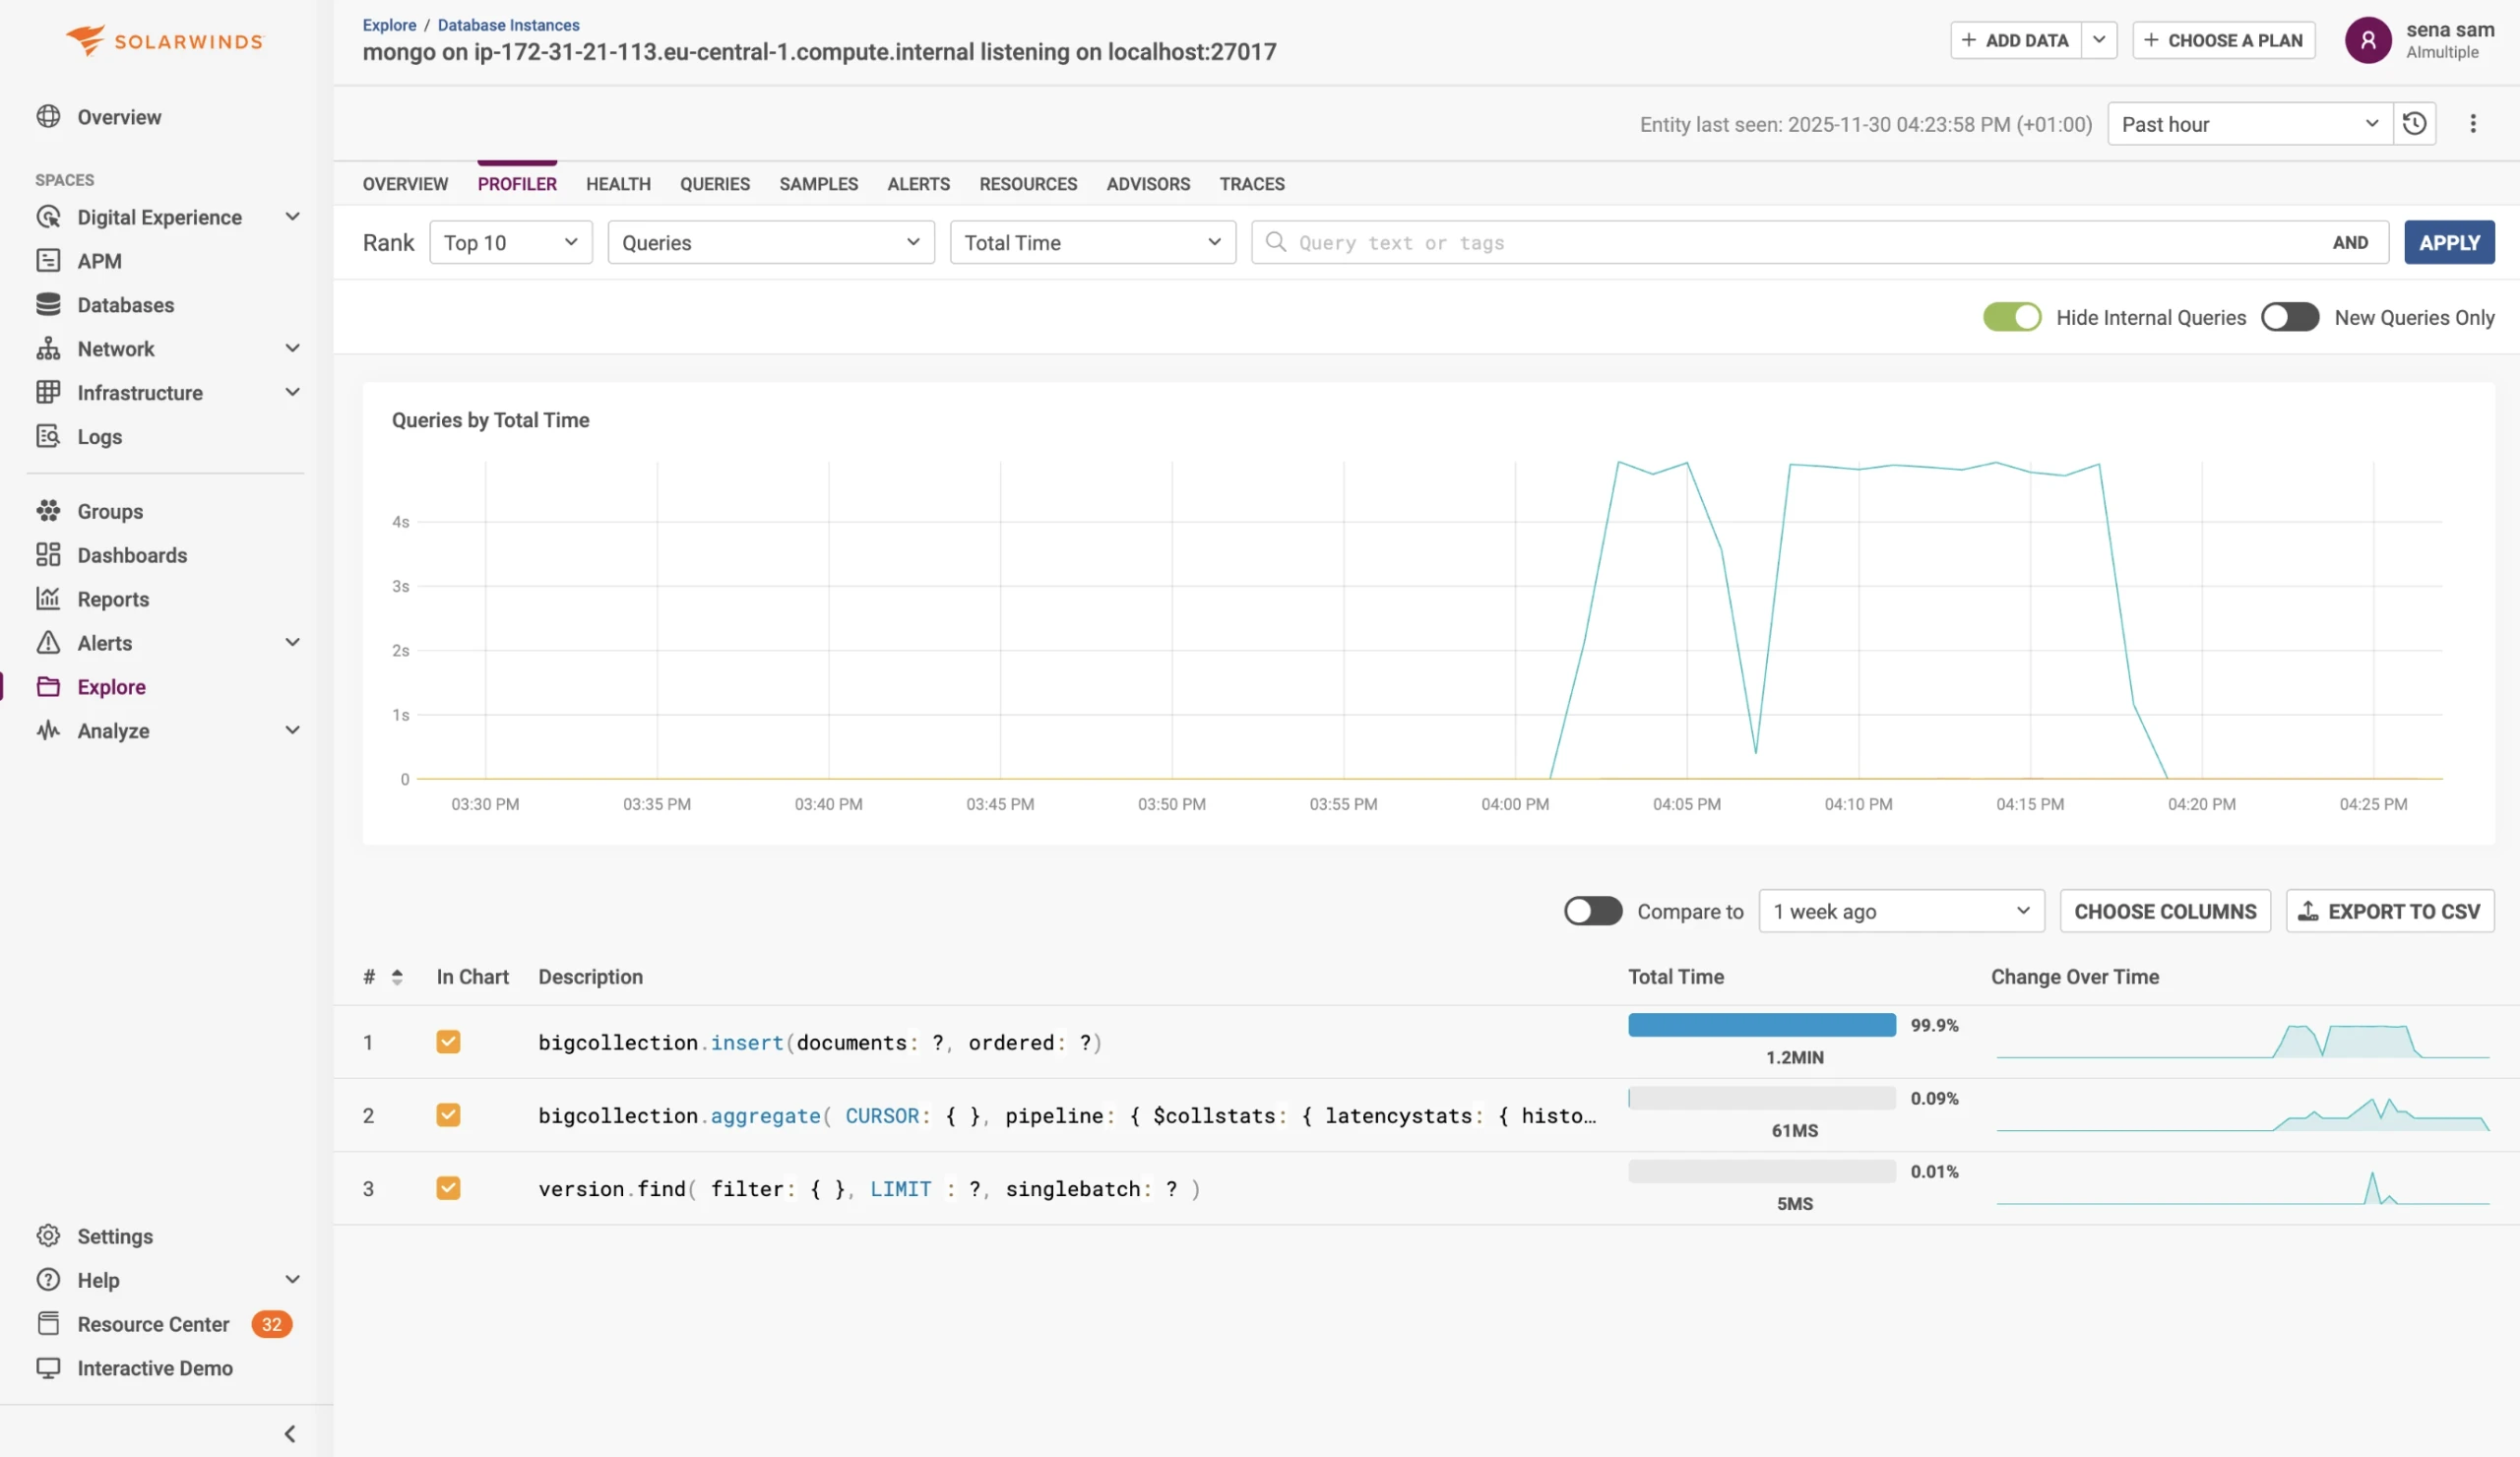Click the Databases stack icon
Image resolution: width=2520 pixels, height=1457 pixels.
tap(48, 305)
